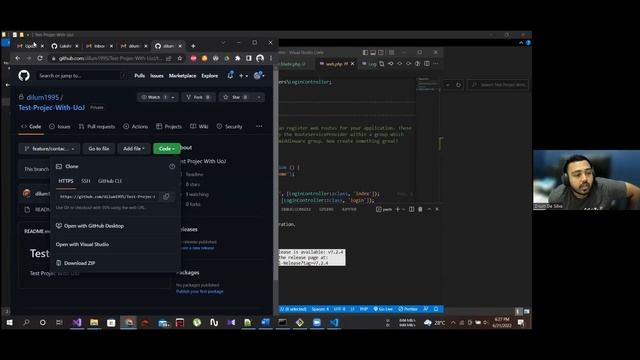The height and width of the screenshot is (360, 640).
Task: Bookmark this page with star icon
Action: point(180,58)
